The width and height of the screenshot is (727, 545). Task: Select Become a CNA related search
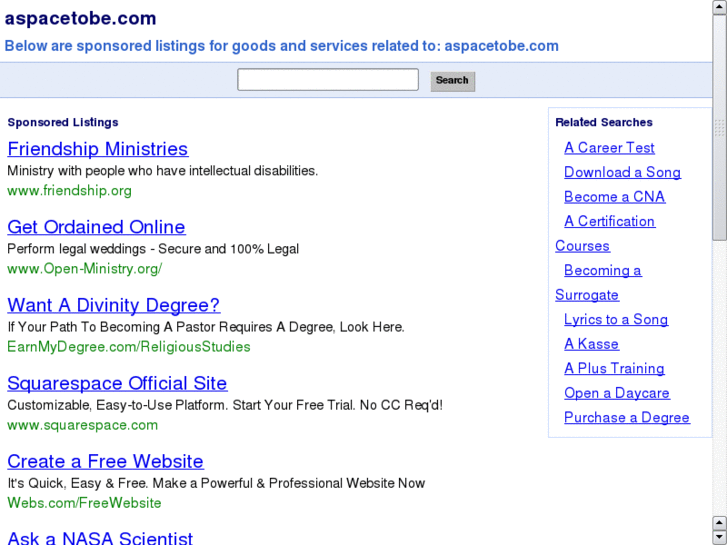(614, 197)
